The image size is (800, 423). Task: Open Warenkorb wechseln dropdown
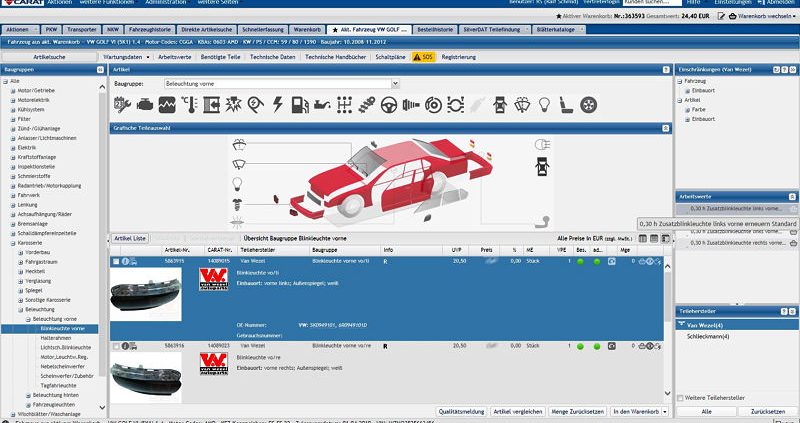coord(764,16)
